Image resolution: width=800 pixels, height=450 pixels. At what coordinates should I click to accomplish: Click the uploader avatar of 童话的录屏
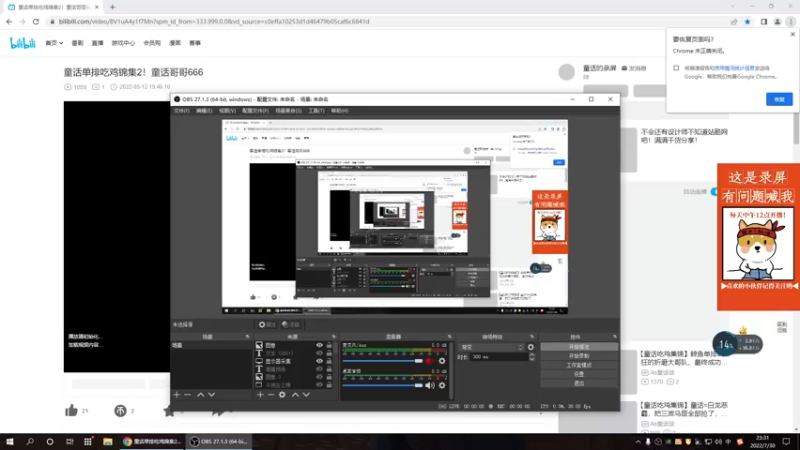click(566, 72)
